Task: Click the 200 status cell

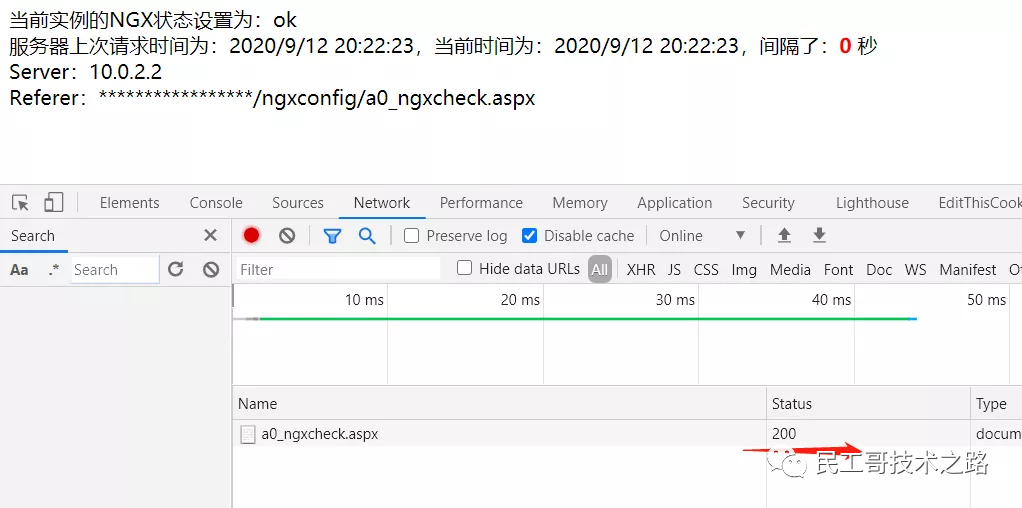Action: tap(783, 434)
